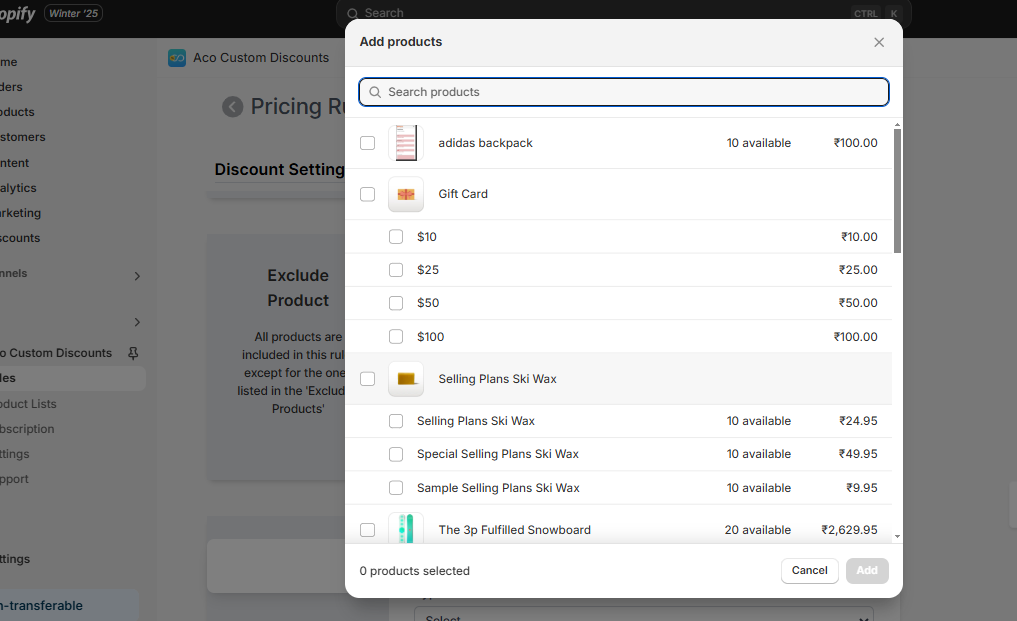Check the adidas backpack checkbox
Image resolution: width=1017 pixels, height=621 pixels.
(368, 143)
